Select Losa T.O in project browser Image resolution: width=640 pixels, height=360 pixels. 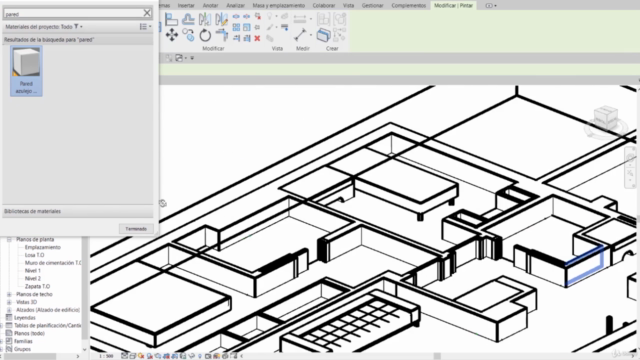pyautogui.click(x=34, y=255)
